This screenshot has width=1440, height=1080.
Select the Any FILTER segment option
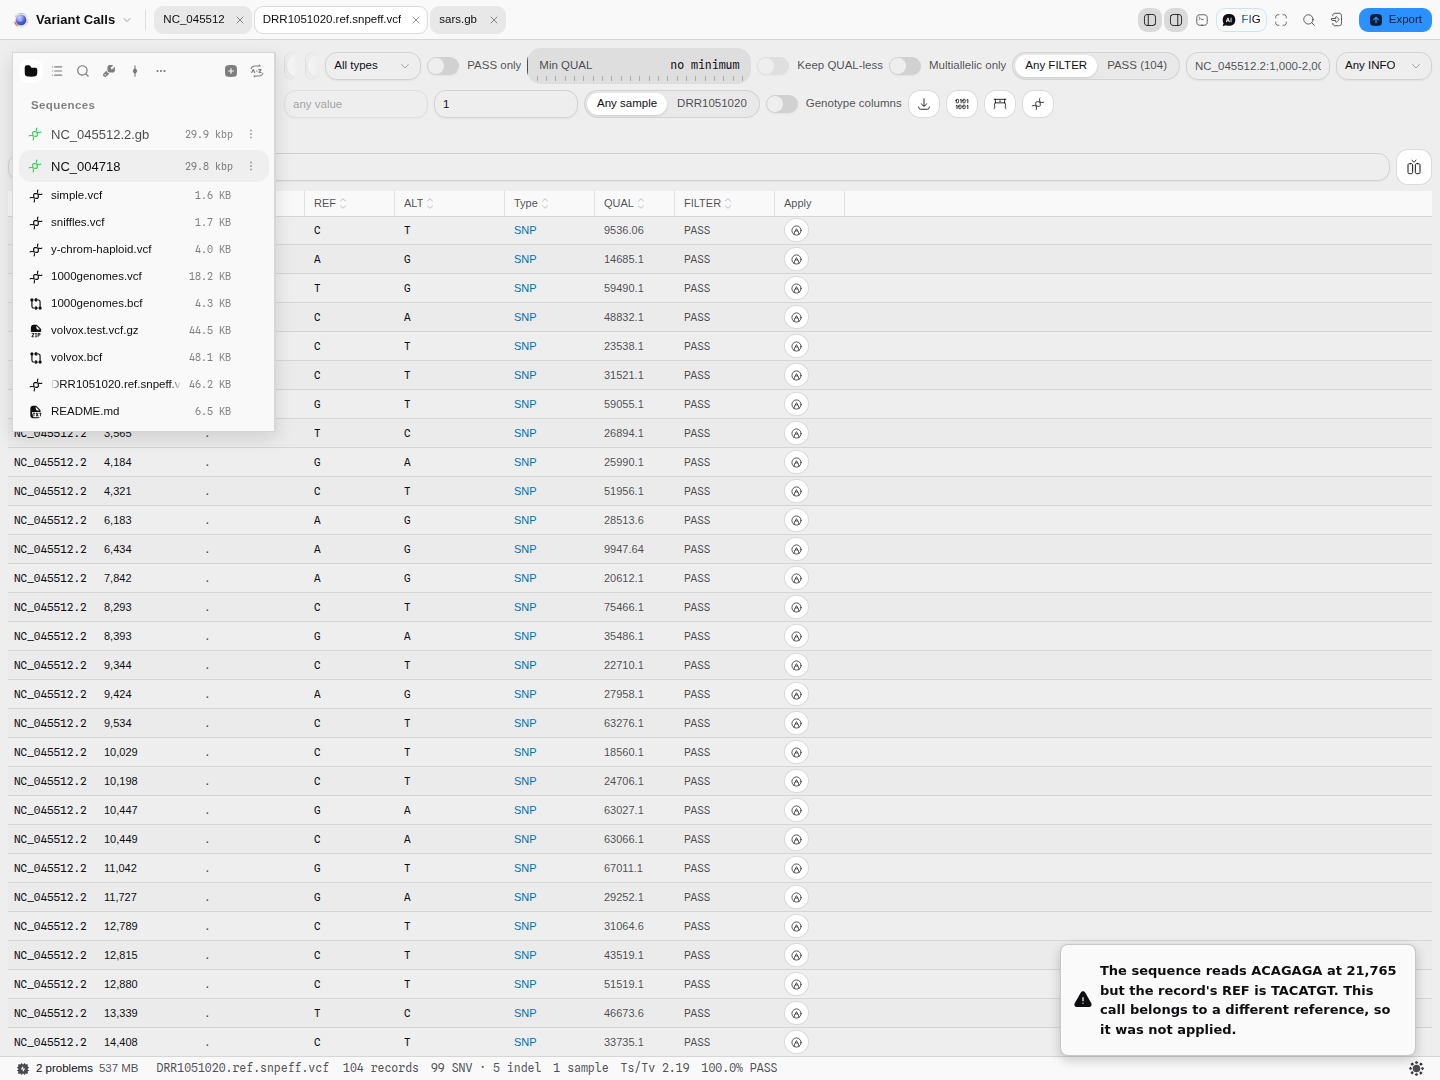pyautogui.click(x=1056, y=66)
